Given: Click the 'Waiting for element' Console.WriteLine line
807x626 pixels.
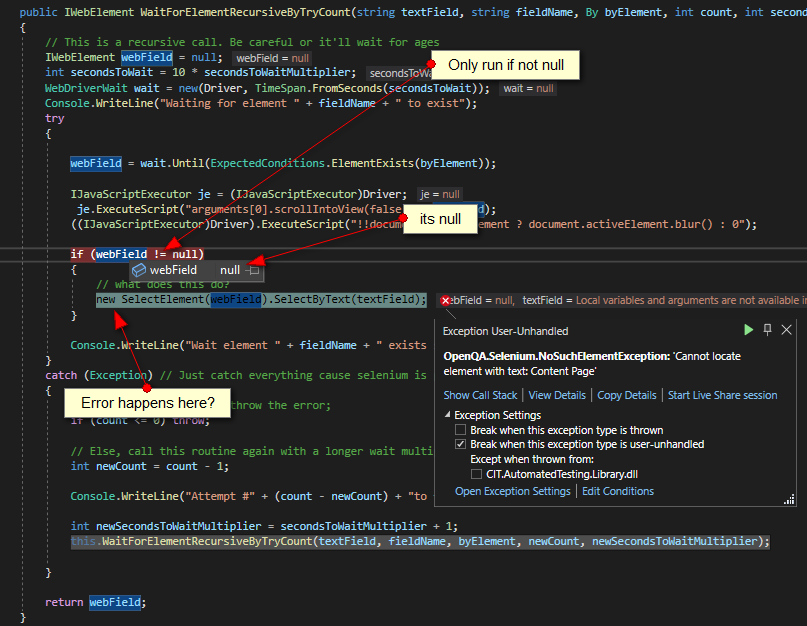Looking at the screenshot, I should point(261,103).
